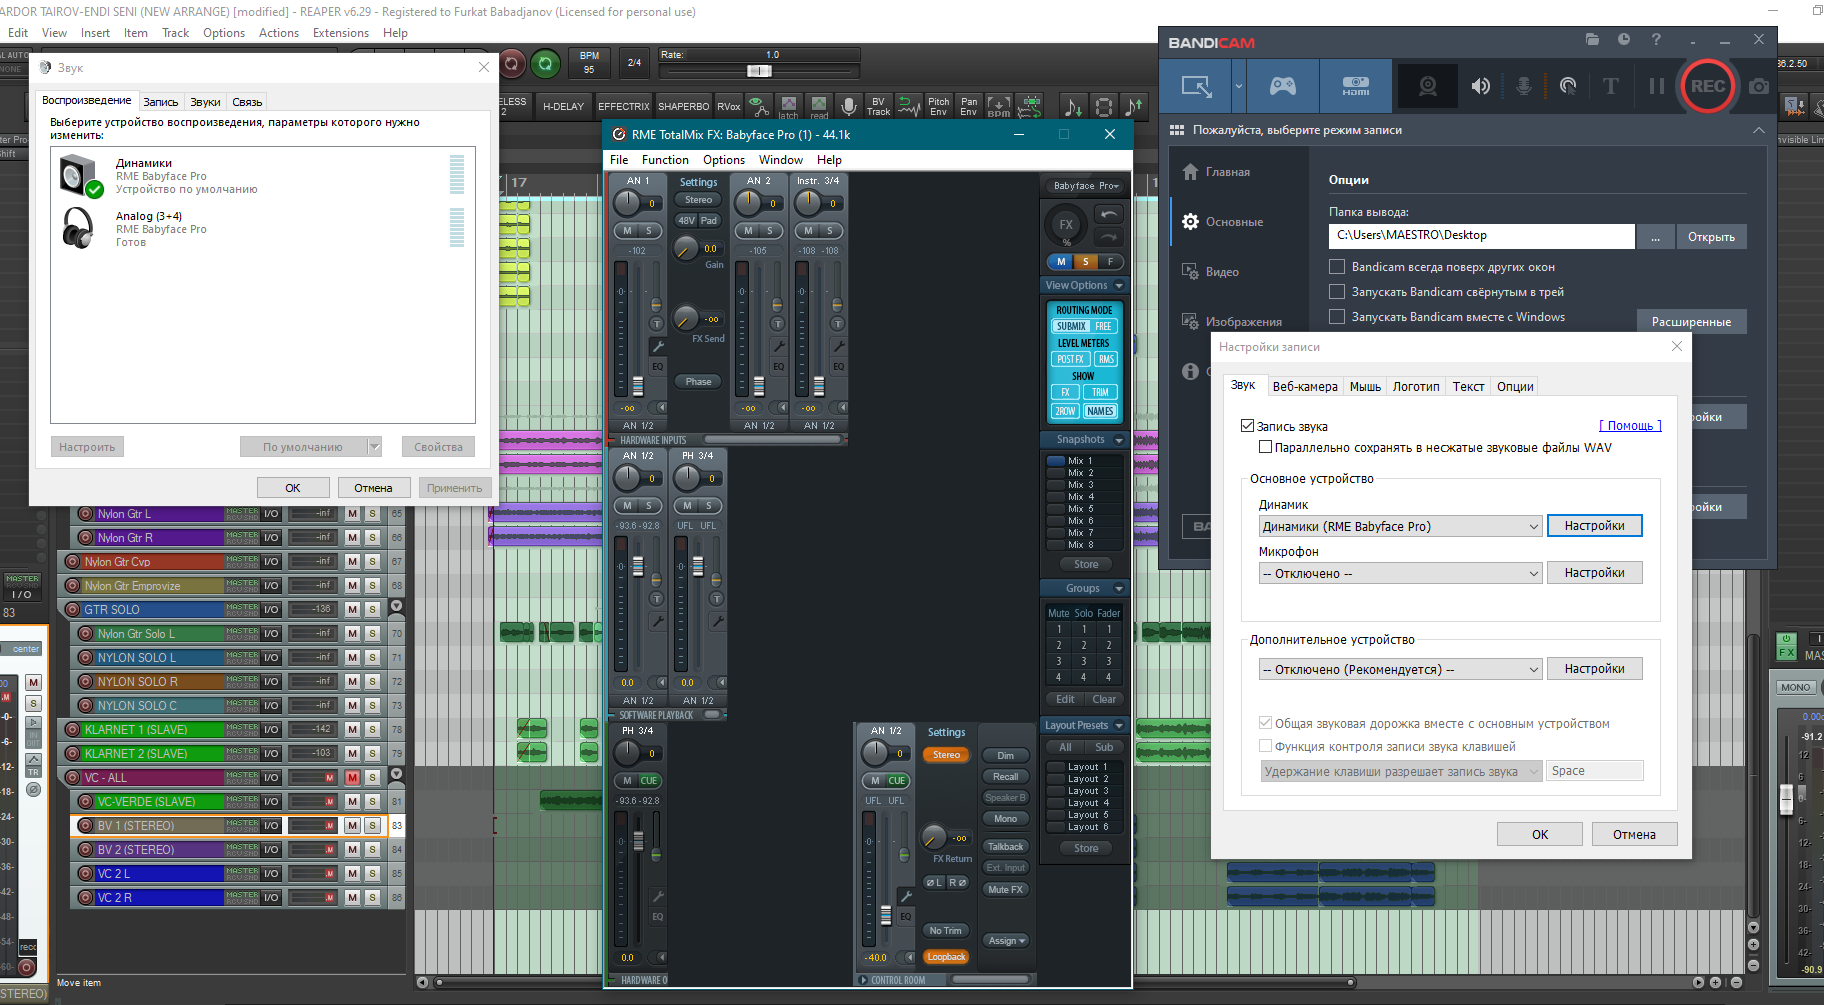
Task: Click REAPER playback rate slider handle
Action: pyautogui.click(x=759, y=71)
